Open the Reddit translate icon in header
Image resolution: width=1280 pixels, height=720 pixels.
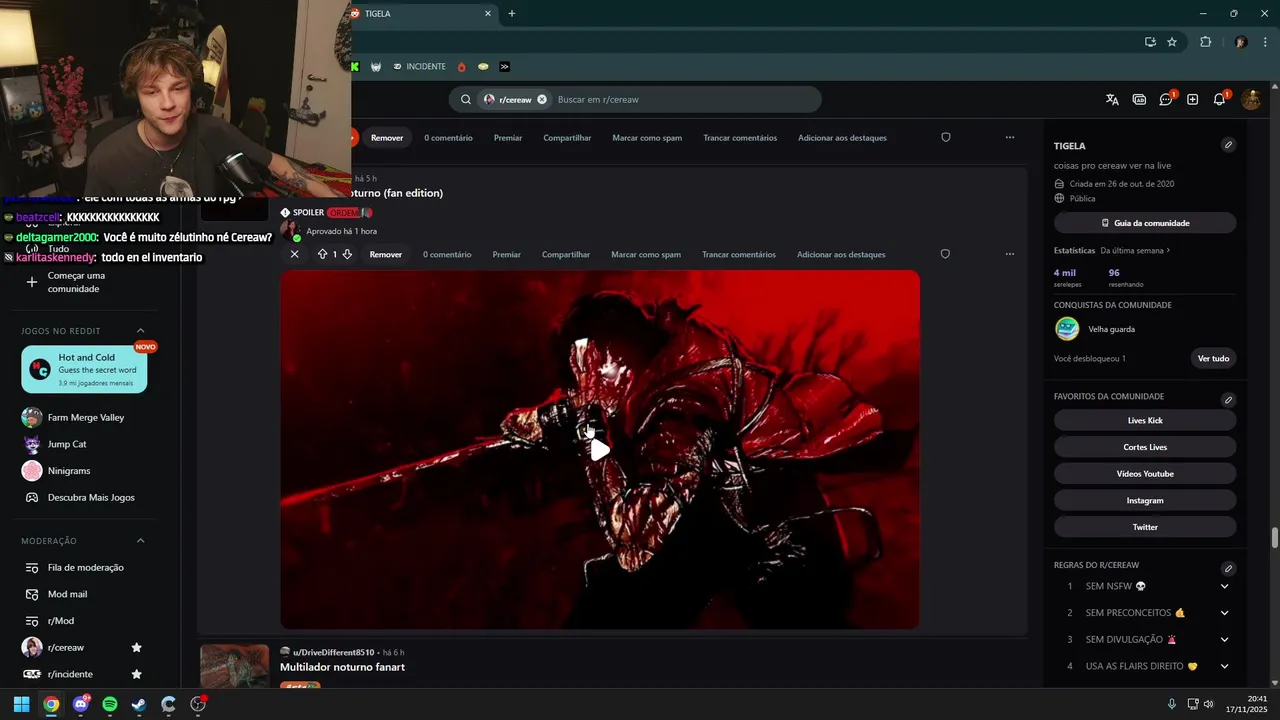(x=1112, y=99)
